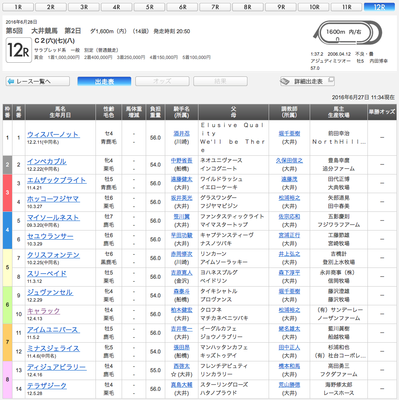Switch to the 5R race tab
The height and width of the screenshot is (400, 399).
click(150, 7)
